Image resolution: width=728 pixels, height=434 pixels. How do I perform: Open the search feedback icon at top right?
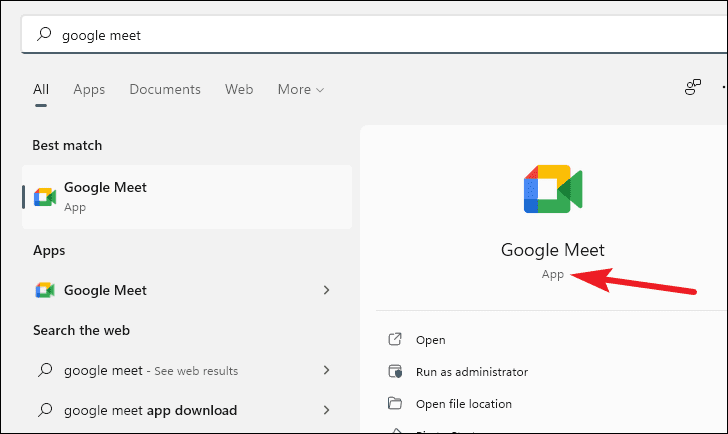pos(693,87)
